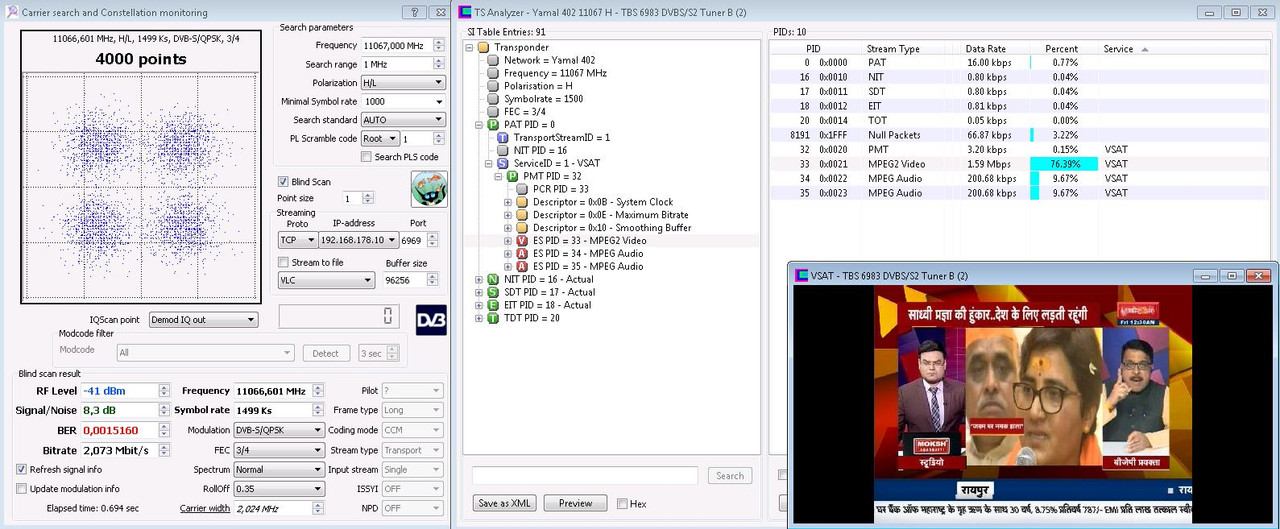Toggle the Blind Scan checkbox
The width and height of the screenshot is (1280, 529).
(283, 182)
